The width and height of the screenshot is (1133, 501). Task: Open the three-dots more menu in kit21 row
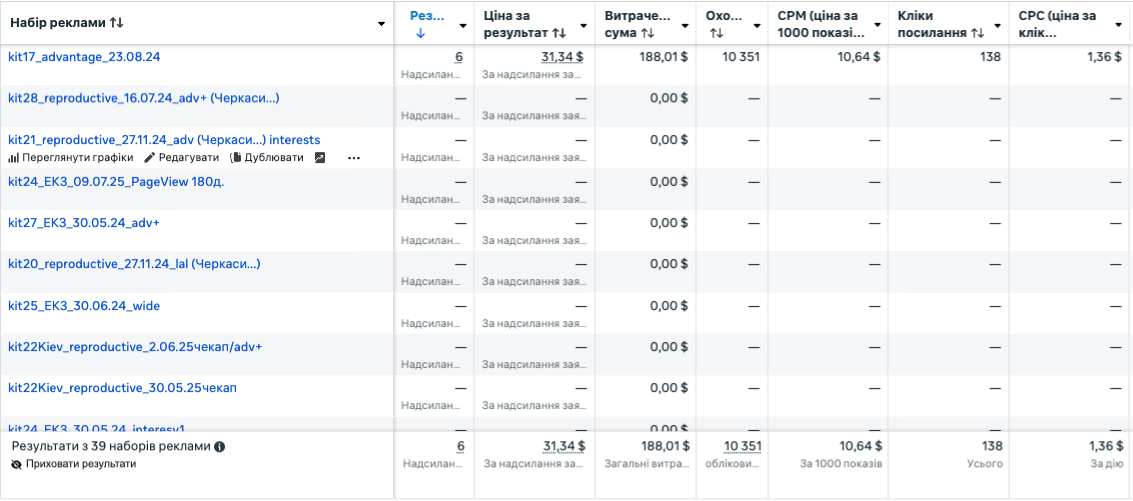pos(353,158)
